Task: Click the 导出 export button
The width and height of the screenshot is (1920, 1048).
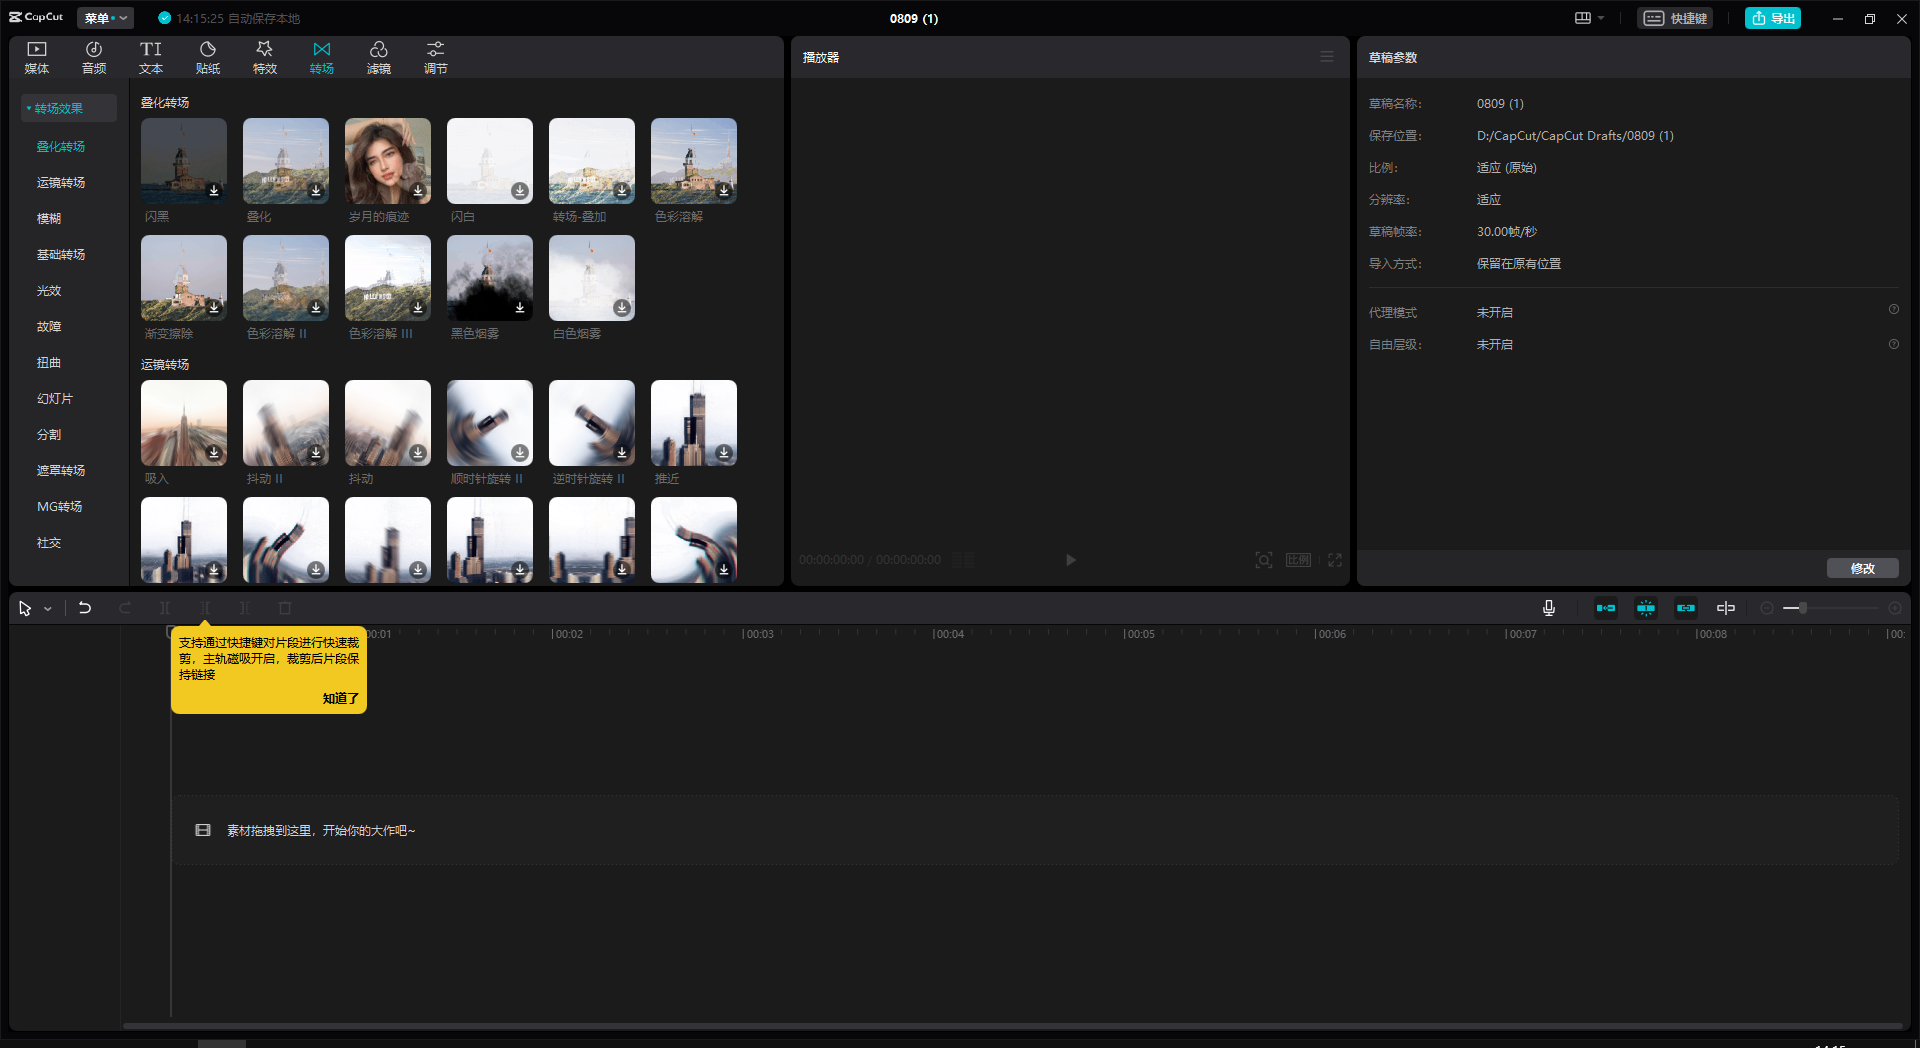Action: click(x=1772, y=18)
